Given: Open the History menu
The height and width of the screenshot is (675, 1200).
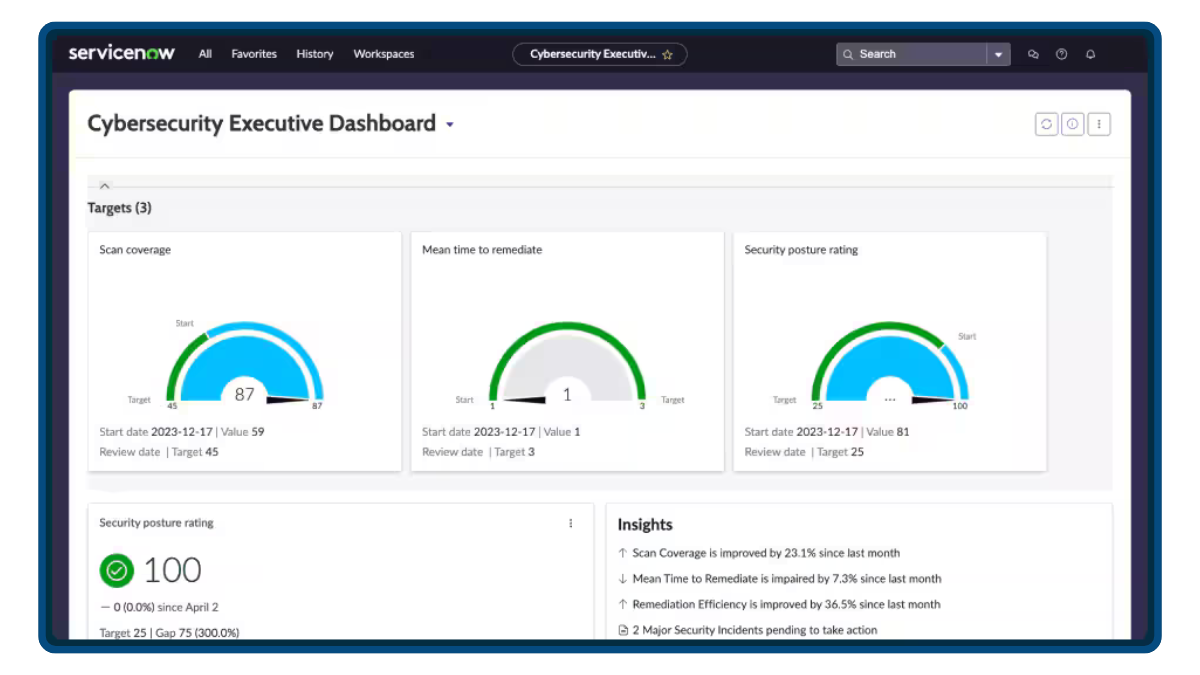Looking at the screenshot, I should (314, 54).
